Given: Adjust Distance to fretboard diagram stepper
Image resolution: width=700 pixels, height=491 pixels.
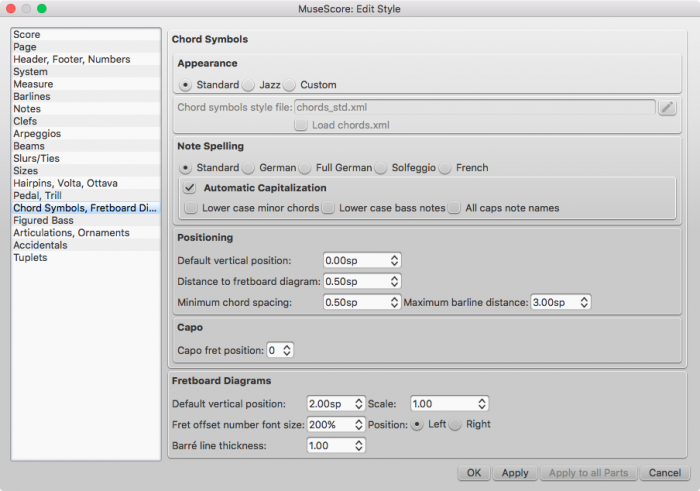Looking at the screenshot, I should click(x=394, y=282).
